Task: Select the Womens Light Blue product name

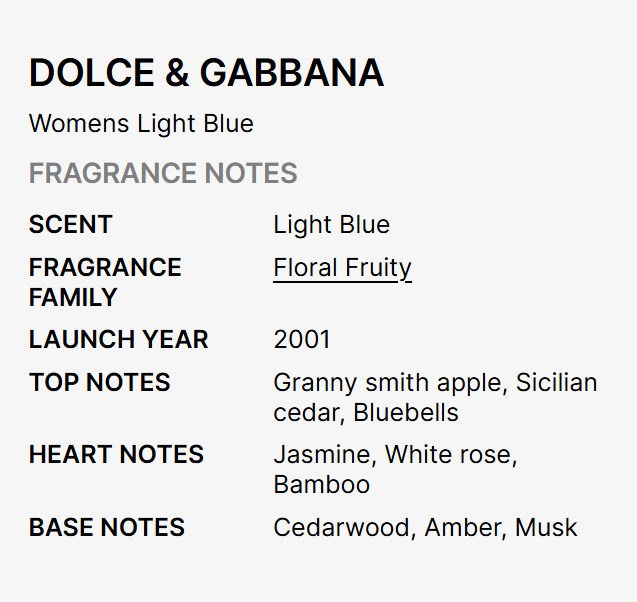Action: click(x=141, y=124)
